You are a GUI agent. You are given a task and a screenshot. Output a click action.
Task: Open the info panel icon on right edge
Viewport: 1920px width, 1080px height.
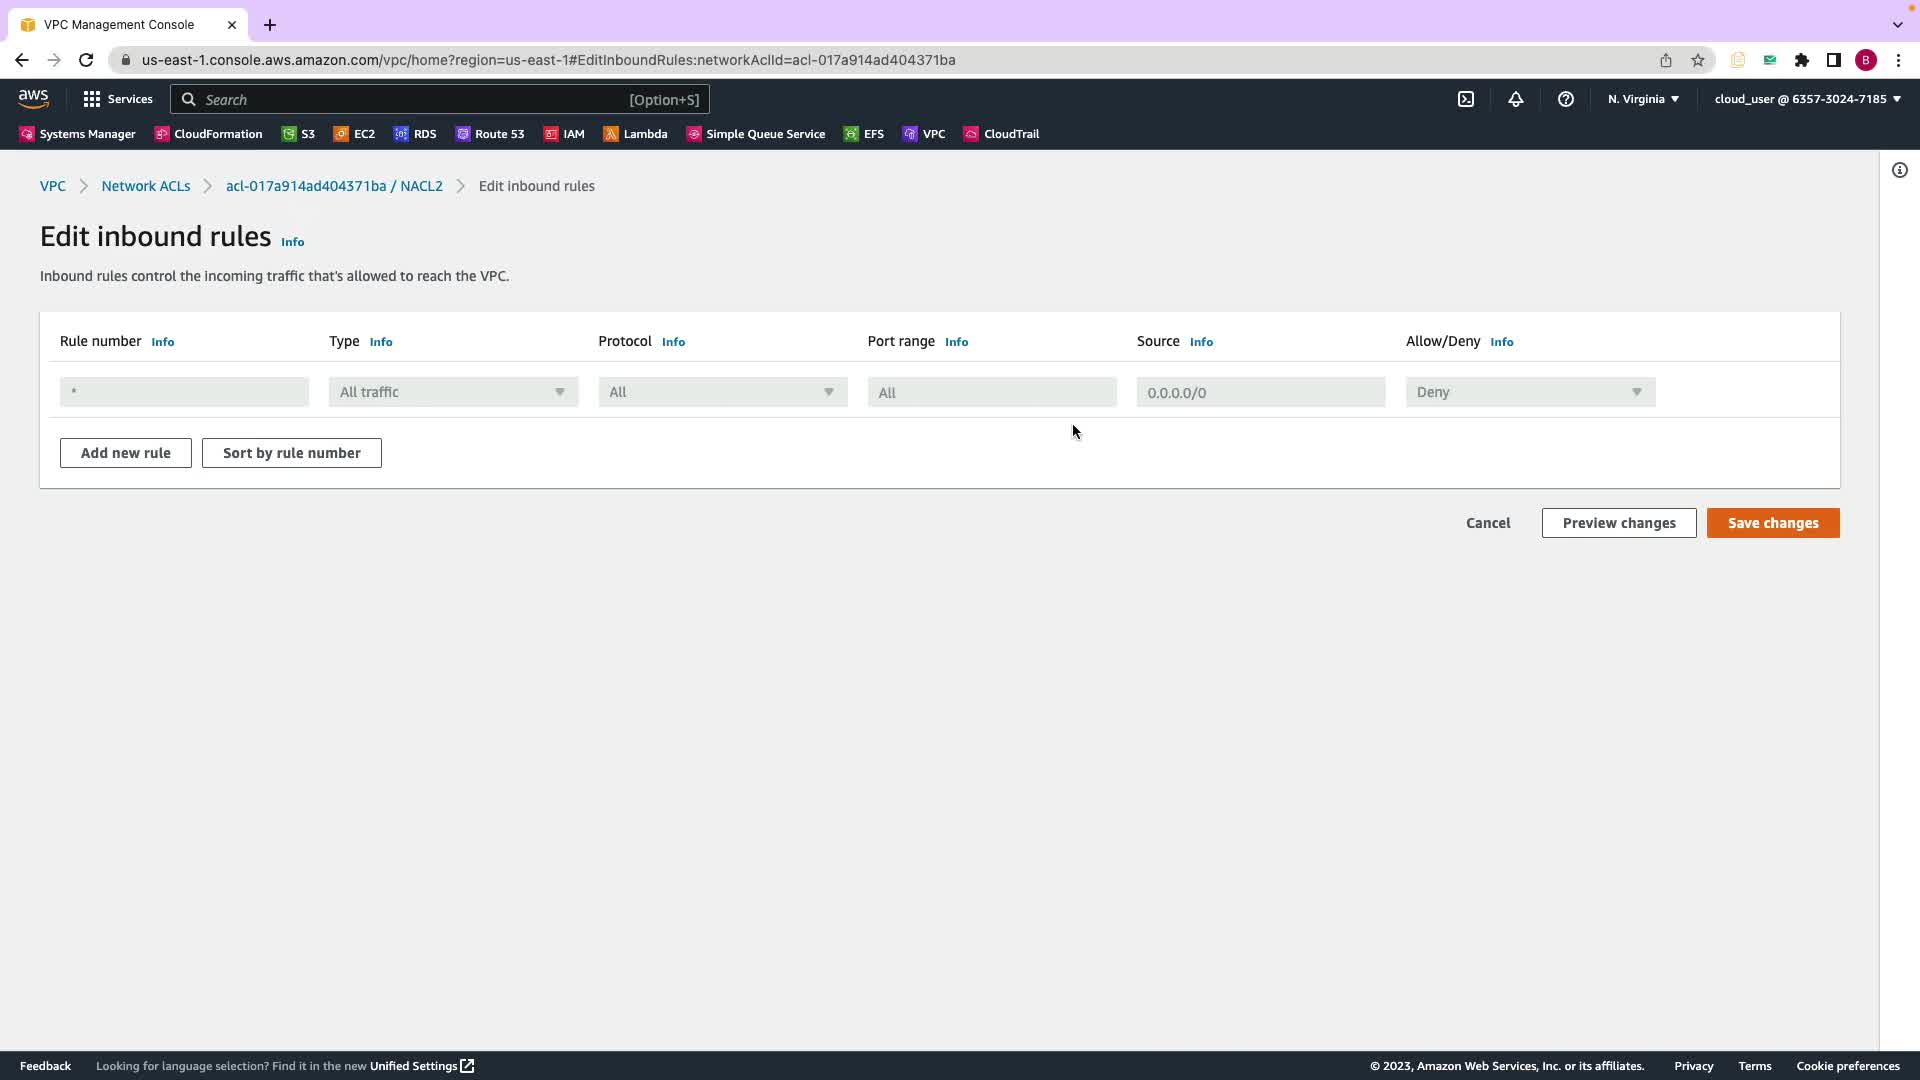click(1899, 170)
